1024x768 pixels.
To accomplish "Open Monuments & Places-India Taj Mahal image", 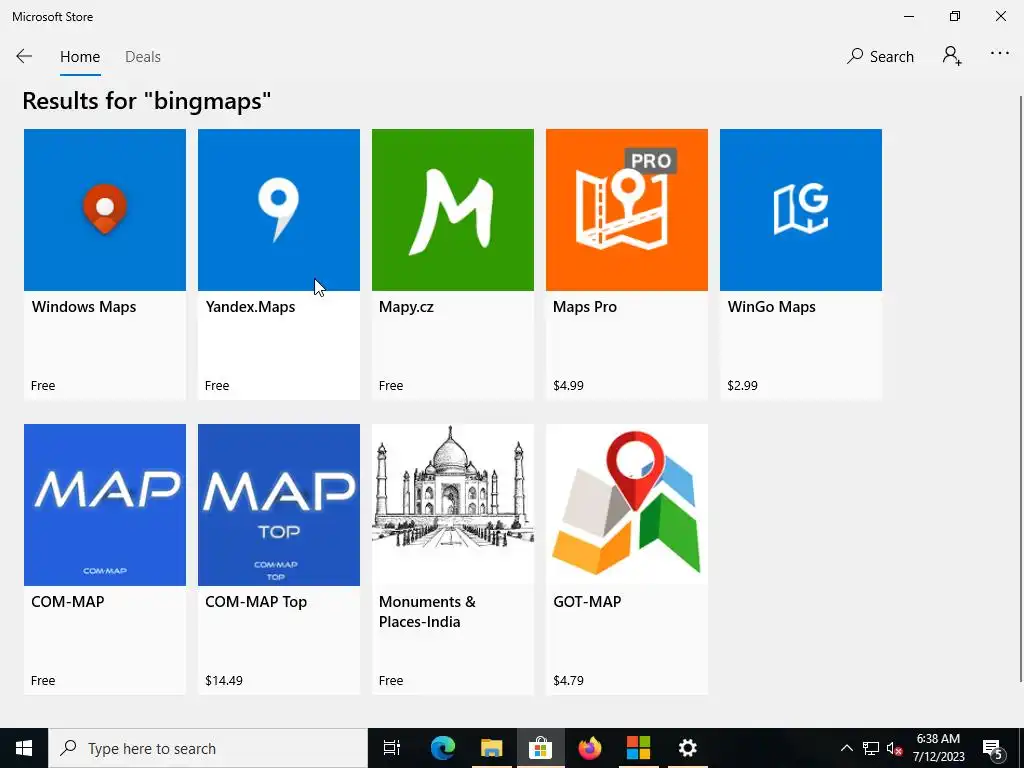I will [453, 505].
